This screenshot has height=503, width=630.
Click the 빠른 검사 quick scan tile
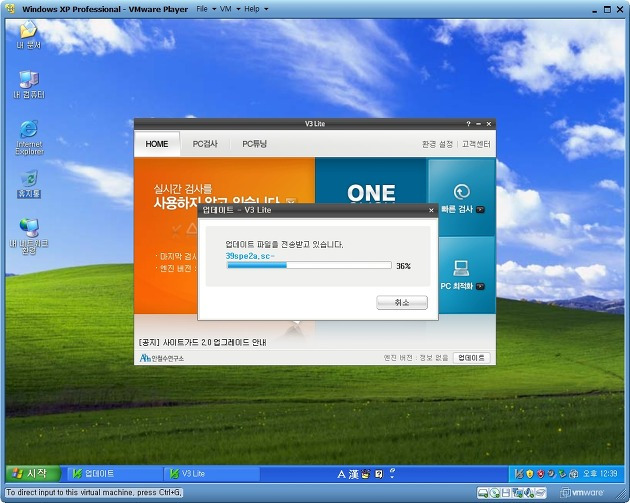pyautogui.click(x=462, y=198)
